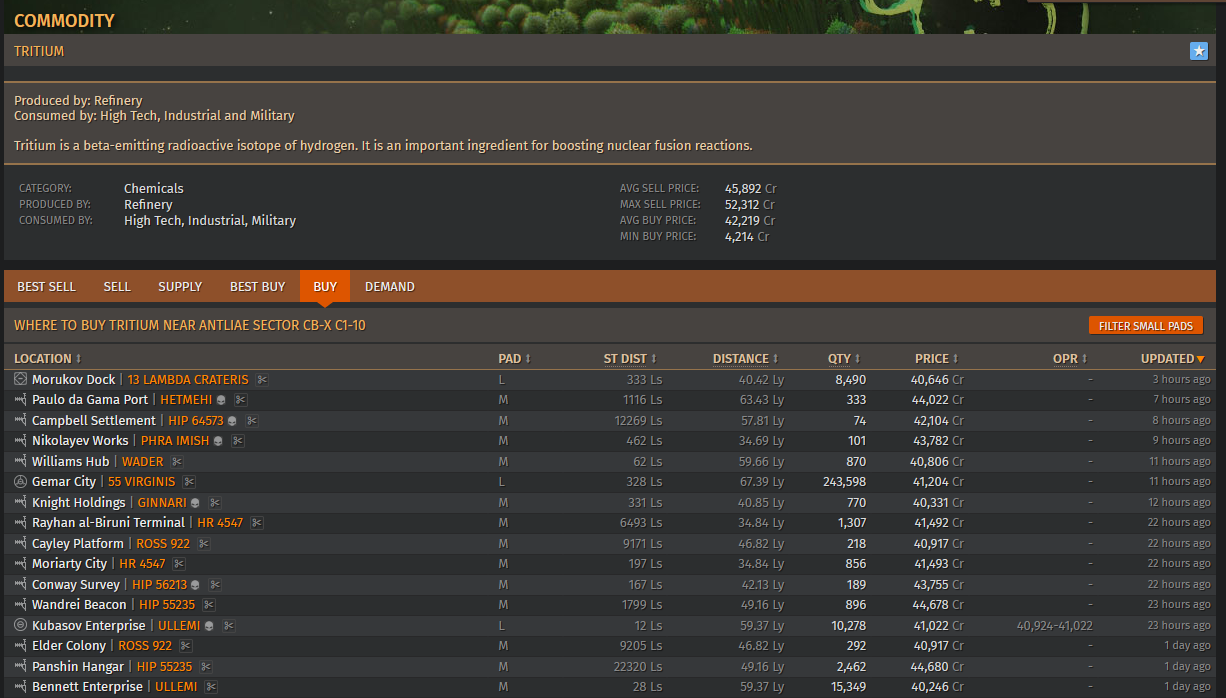Click the outpost icon before Williams Hub
Image resolution: width=1226 pixels, height=698 pixels.
click(x=21, y=462)
